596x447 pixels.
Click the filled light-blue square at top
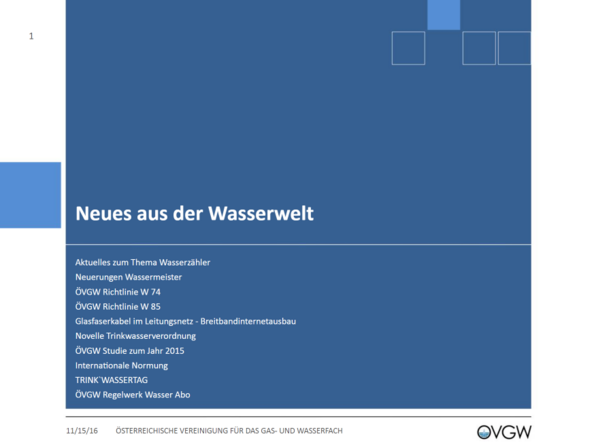(444, 15)
